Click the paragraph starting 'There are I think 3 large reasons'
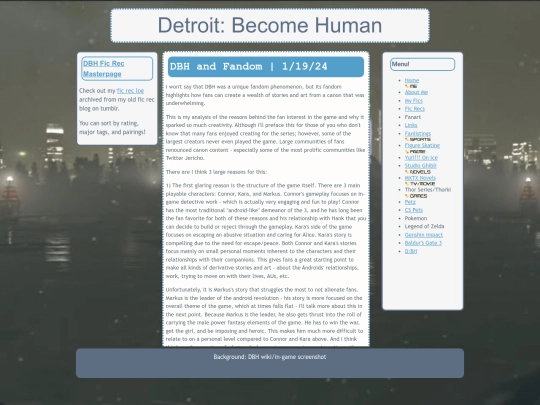 coord(216,172)
